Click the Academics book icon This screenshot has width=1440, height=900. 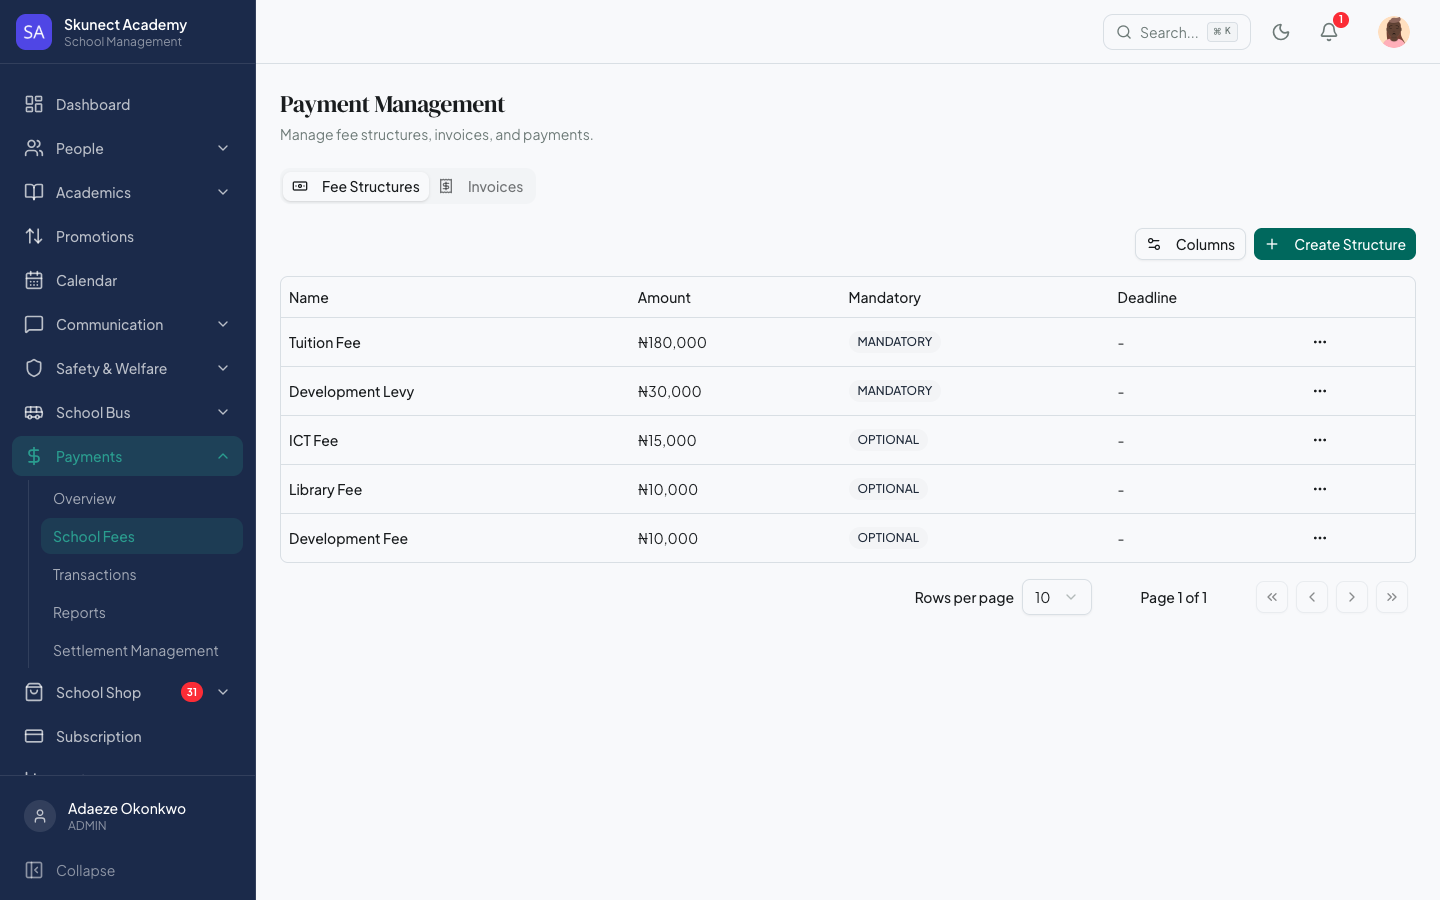click(x=34, y=192)
